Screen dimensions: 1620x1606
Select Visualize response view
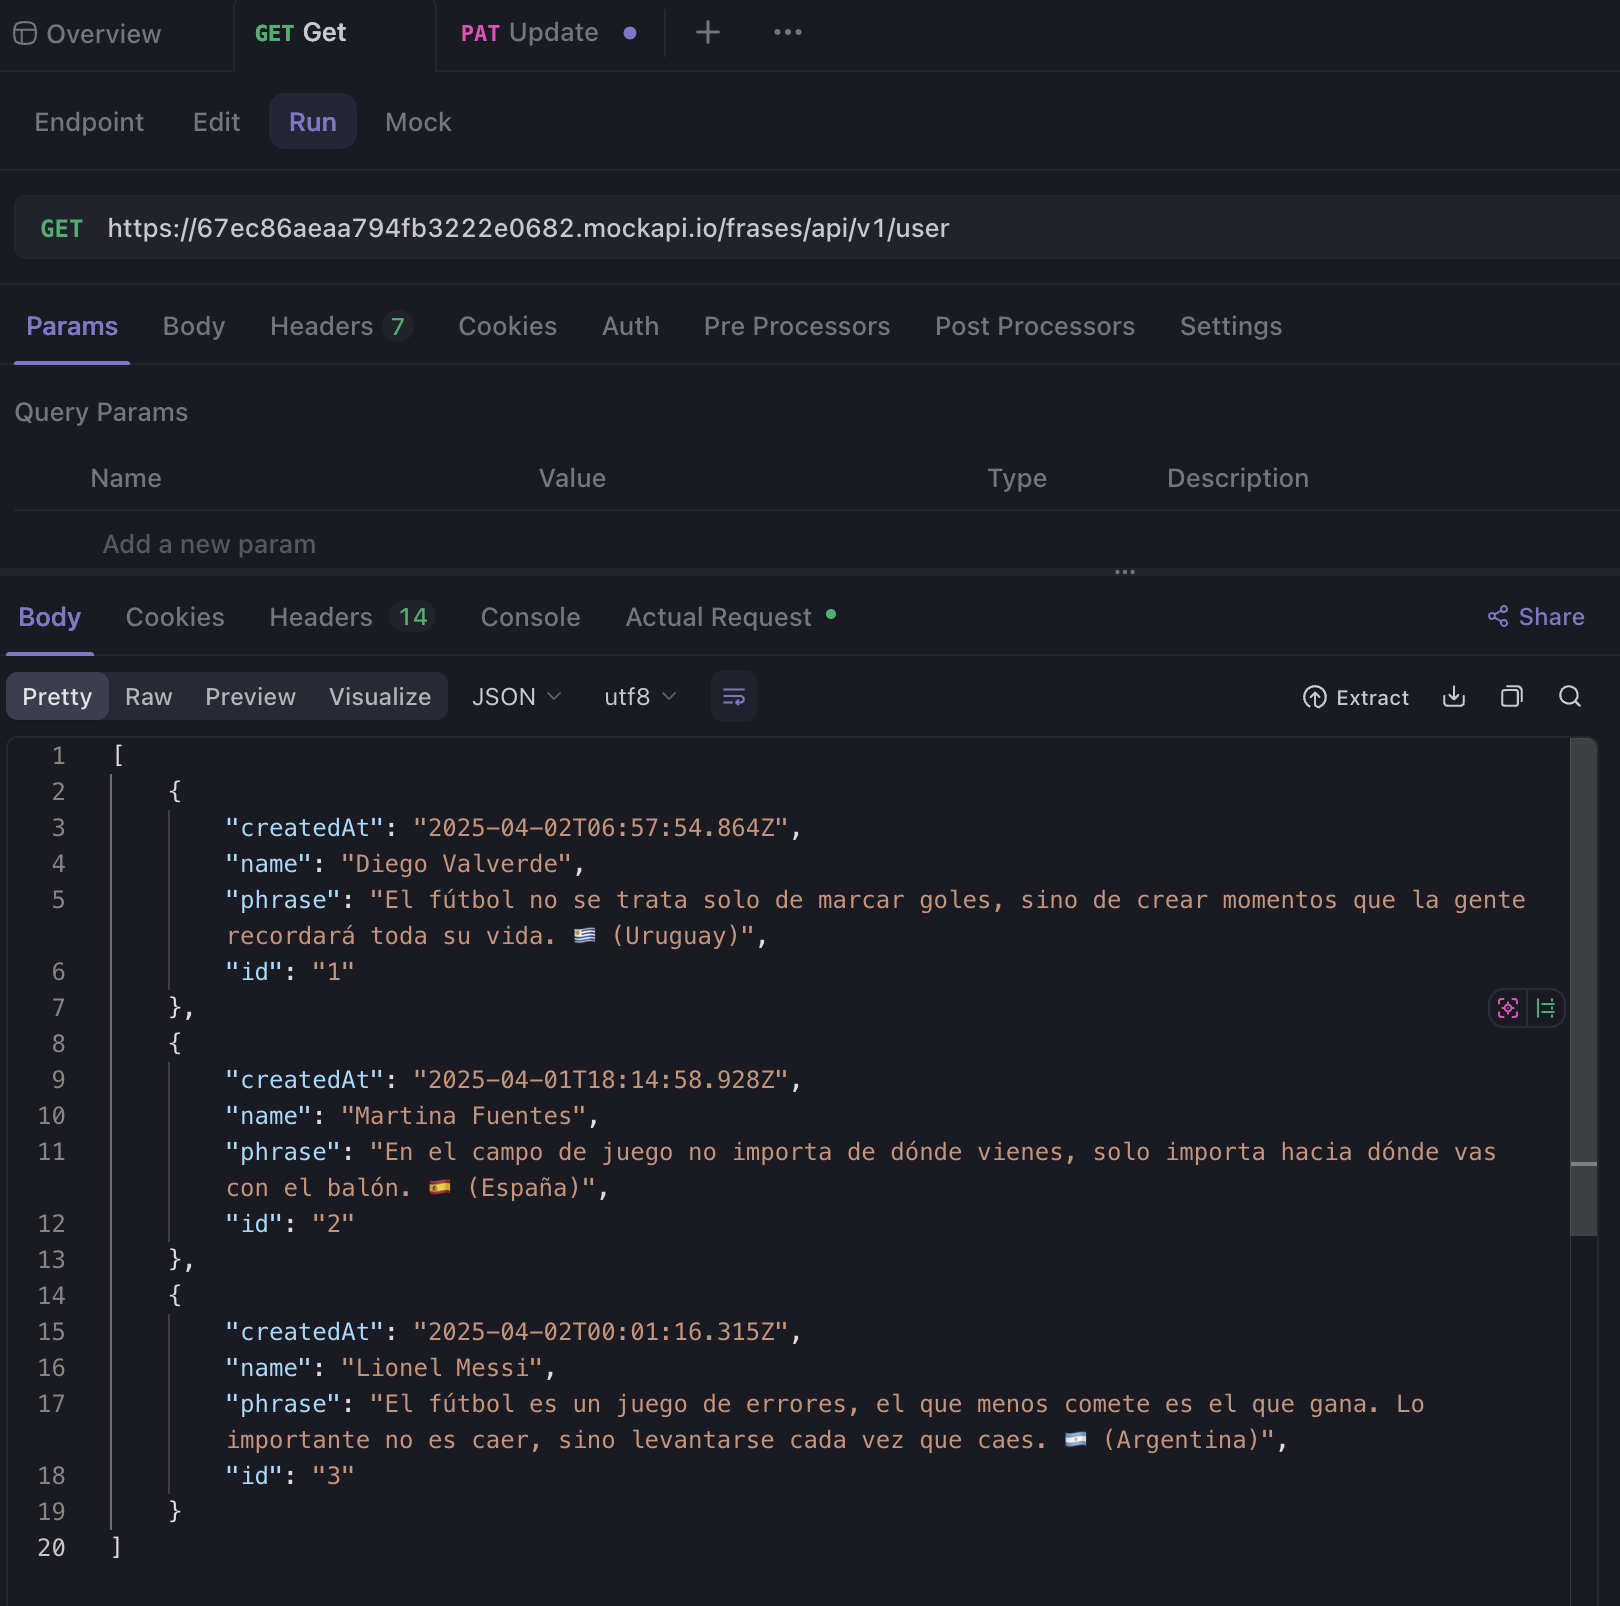pyautogui.click(x=380, y=696)
